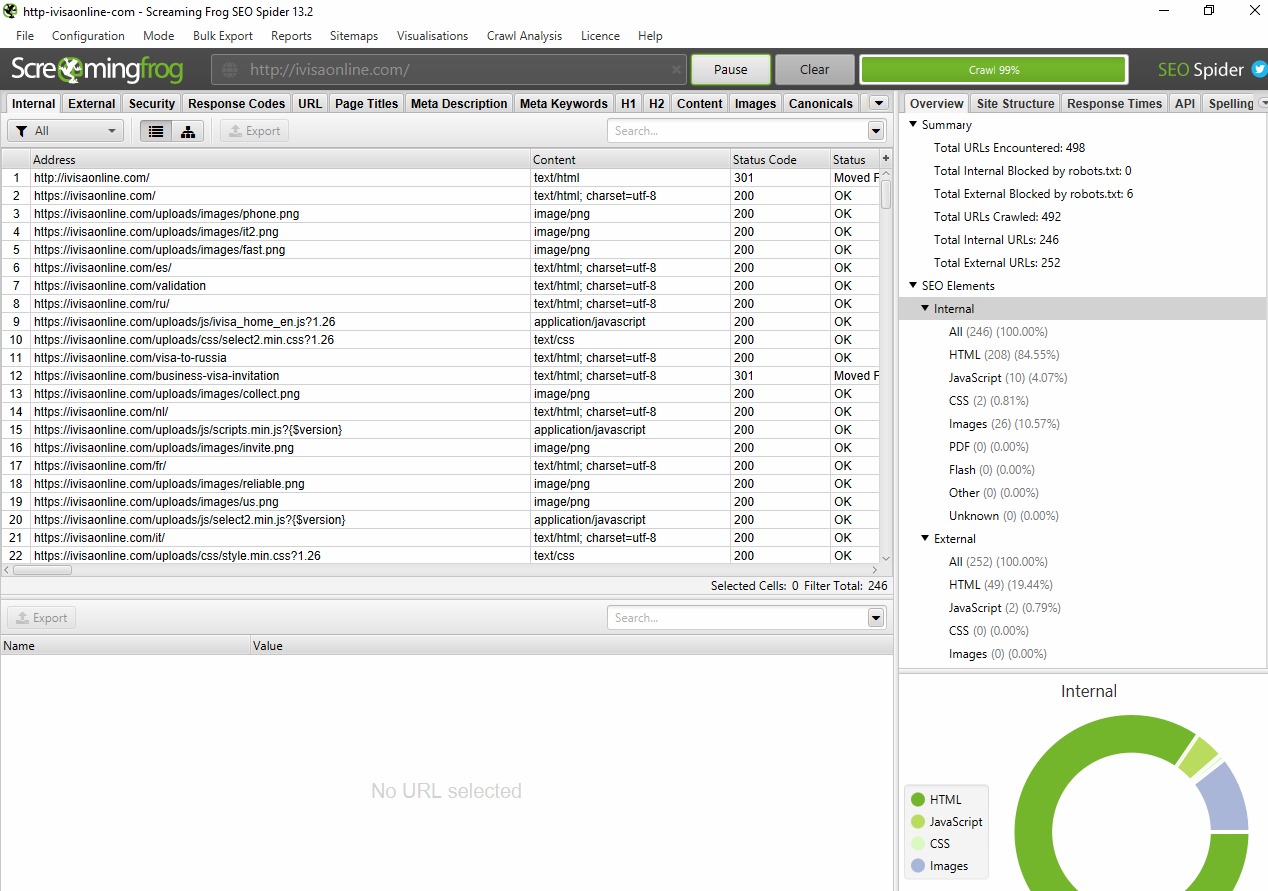Pause the running crawl
1268x891 pixels.
coord(730,69)
